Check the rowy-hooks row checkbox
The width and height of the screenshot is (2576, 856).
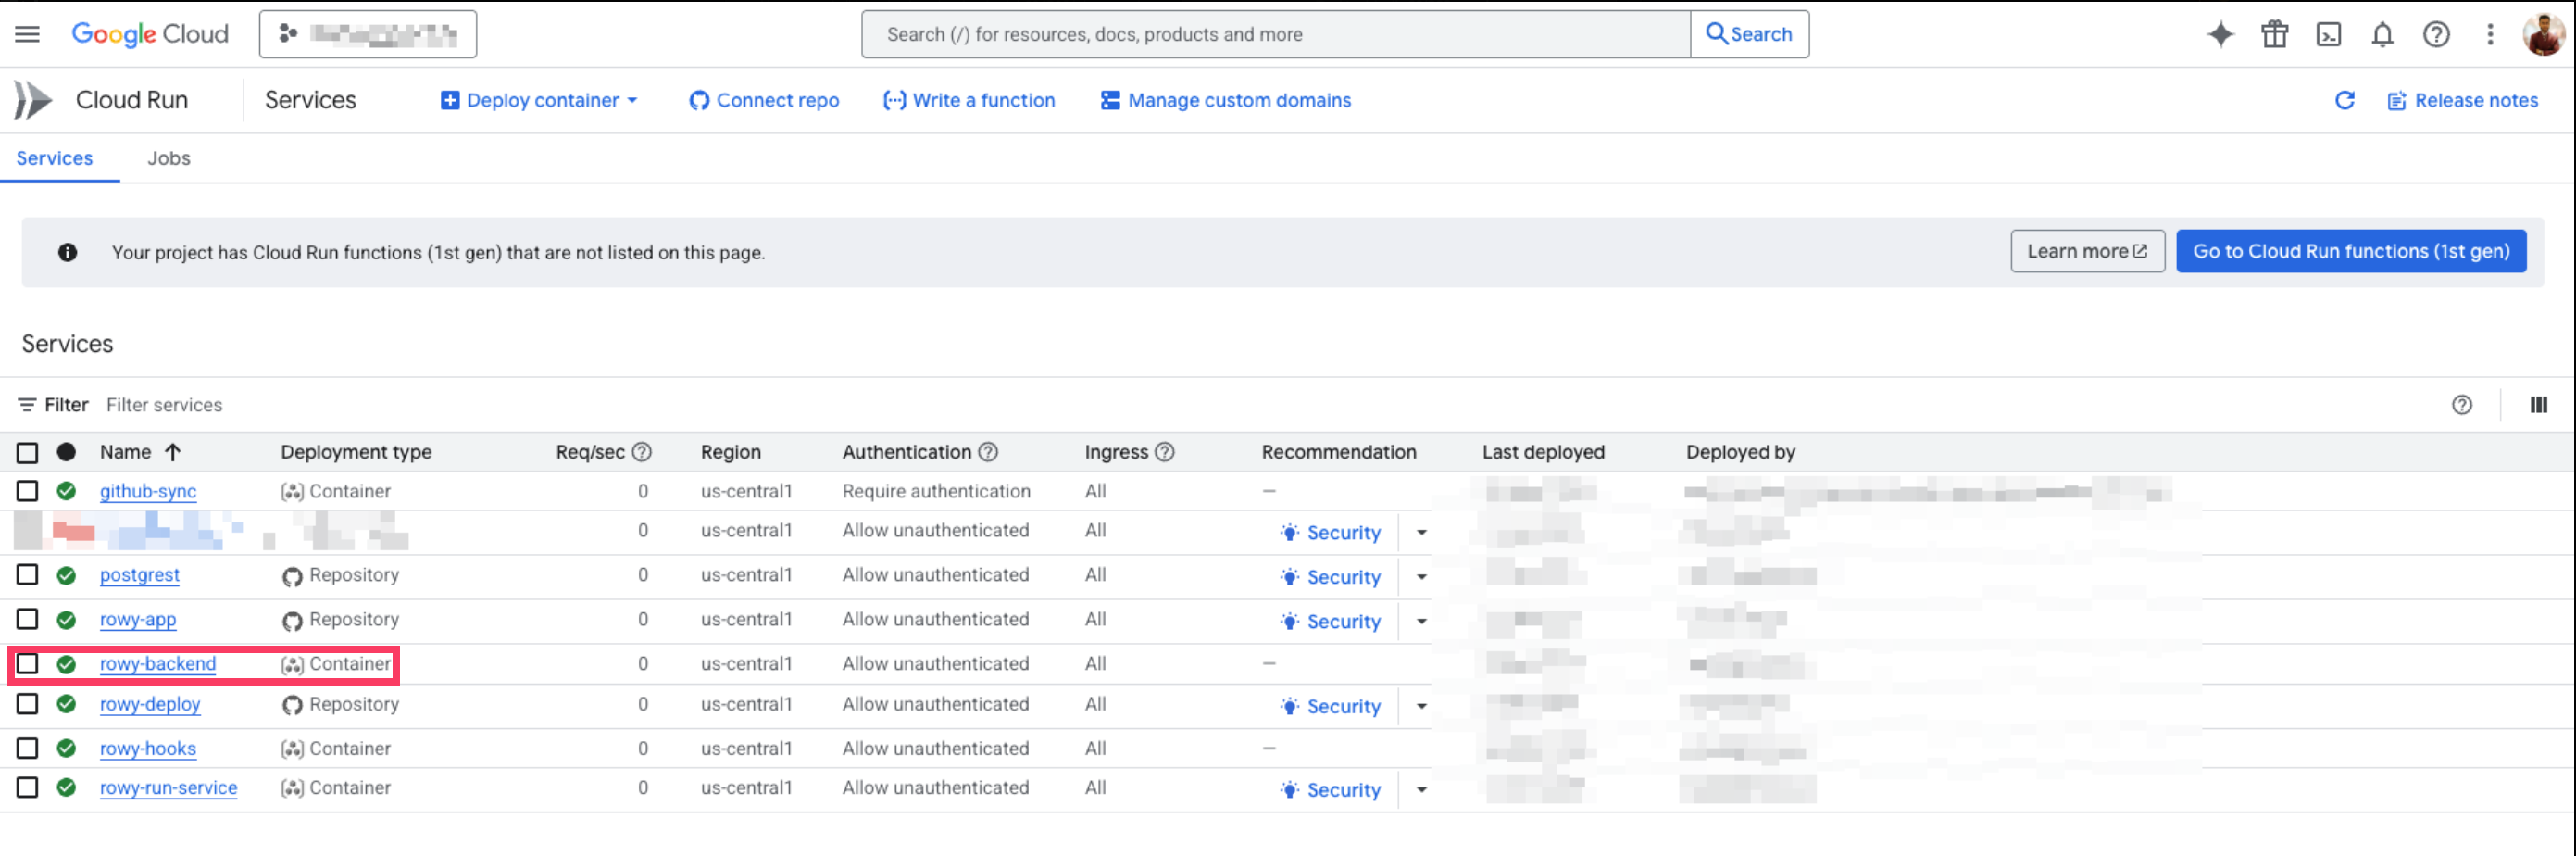[x=27, y=748]
